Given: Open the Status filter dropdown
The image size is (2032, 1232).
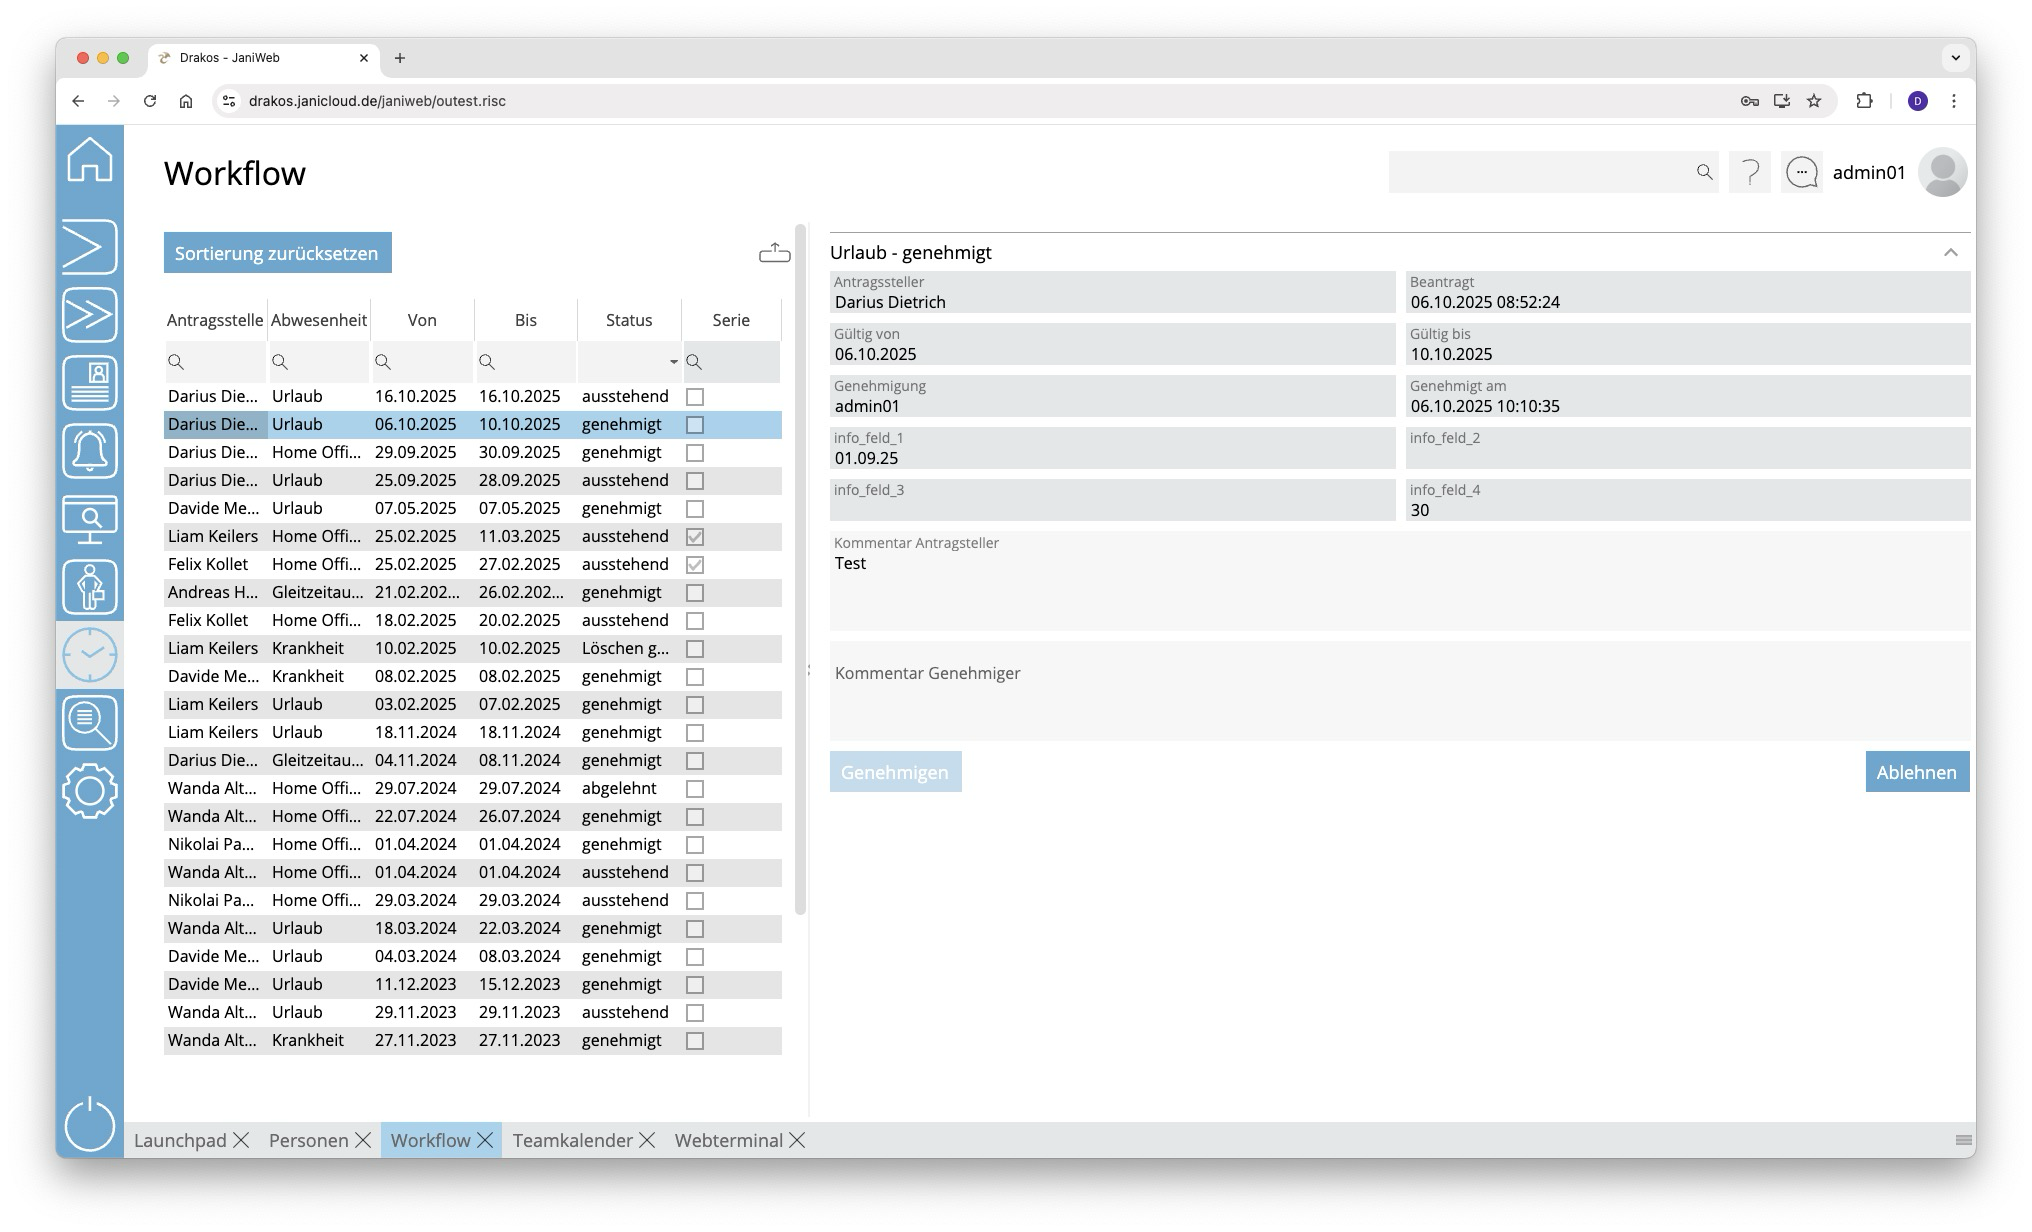Looking at the screenshot, I should point(673,362).
